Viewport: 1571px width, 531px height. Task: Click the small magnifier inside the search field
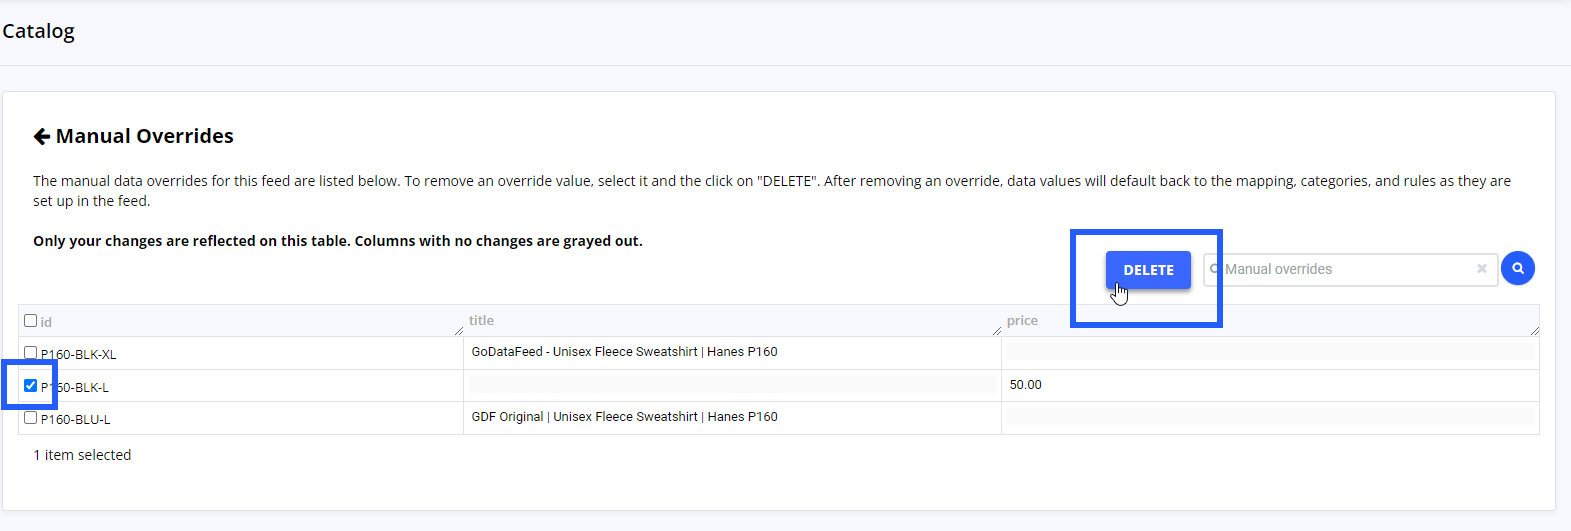(1215, 269)
